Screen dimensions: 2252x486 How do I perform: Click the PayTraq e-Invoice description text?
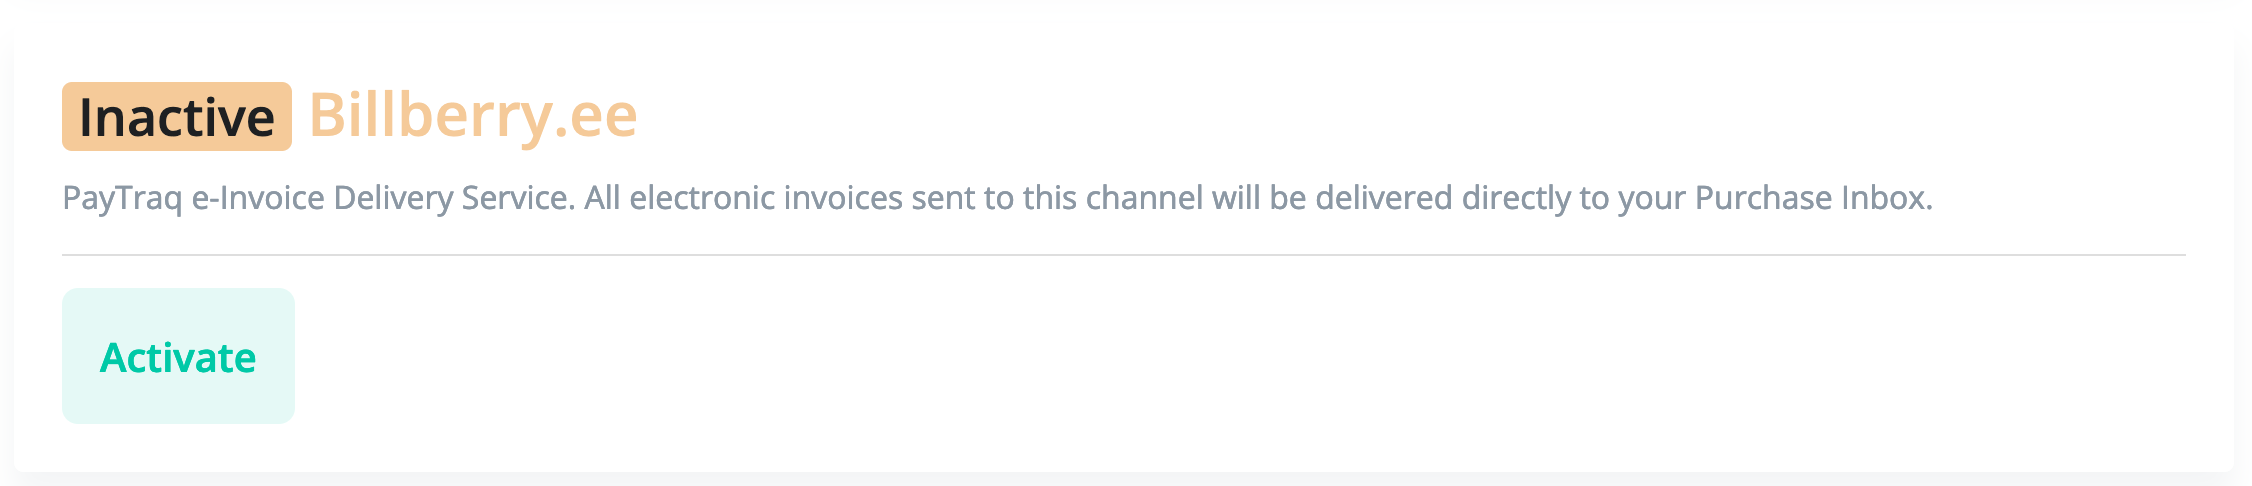coord(996,198)
